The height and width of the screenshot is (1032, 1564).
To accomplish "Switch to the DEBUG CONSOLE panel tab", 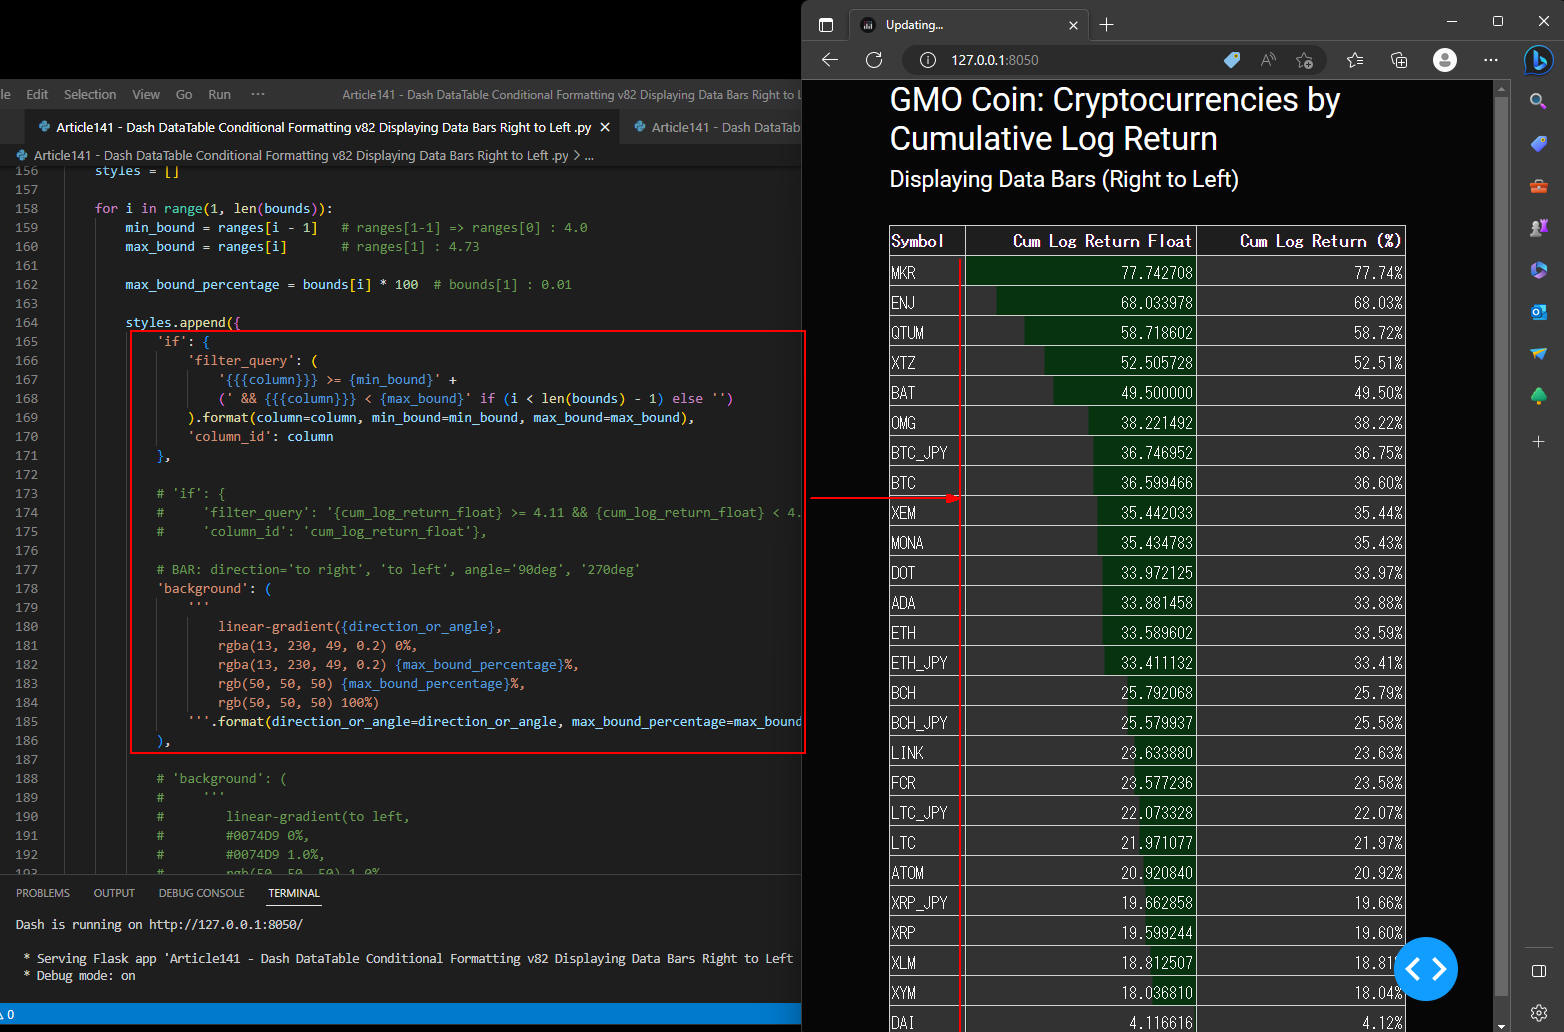I will tap(201, 893).
